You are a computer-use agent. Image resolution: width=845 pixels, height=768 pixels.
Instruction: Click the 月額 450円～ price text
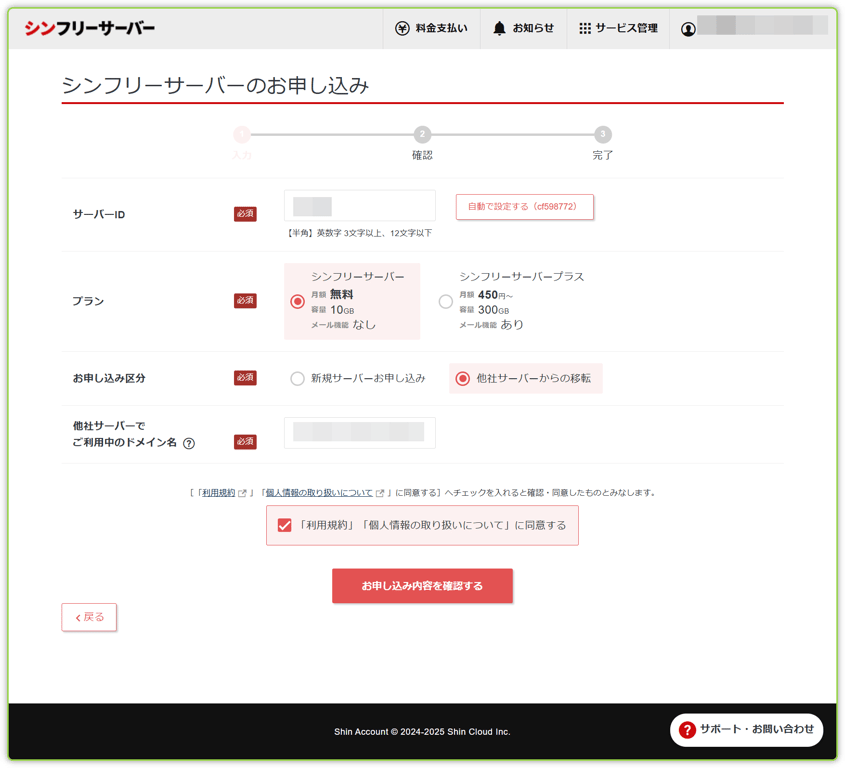click(x=486, y=295)
